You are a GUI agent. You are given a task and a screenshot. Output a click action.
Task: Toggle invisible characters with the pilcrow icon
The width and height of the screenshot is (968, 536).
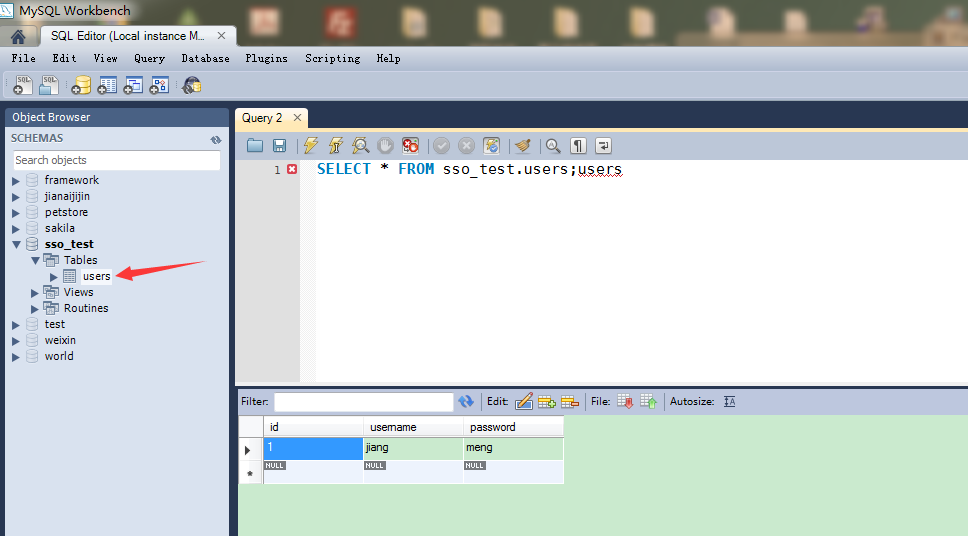coord(578,146)
